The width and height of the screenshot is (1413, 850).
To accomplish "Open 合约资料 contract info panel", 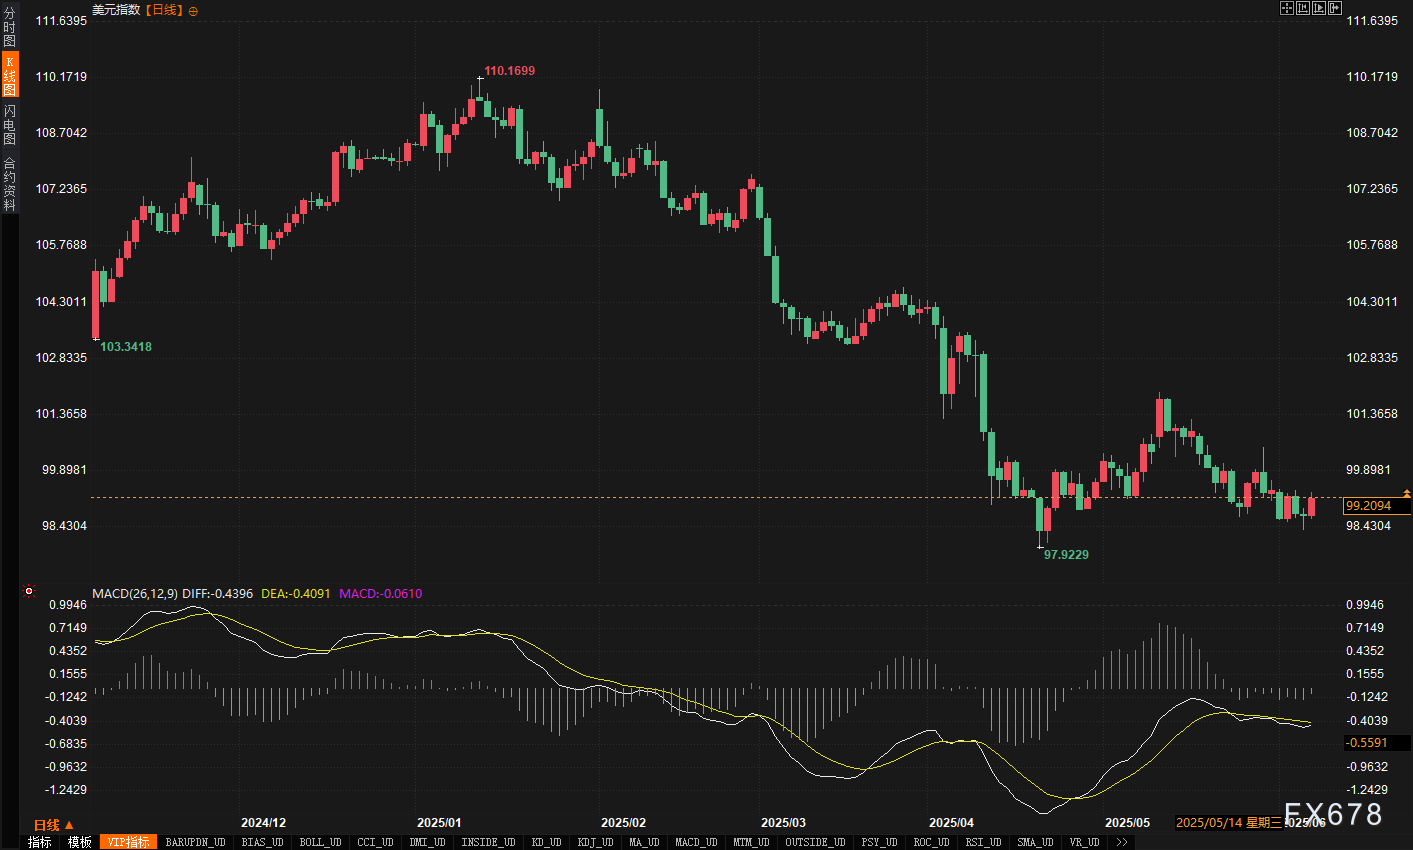I will coord(9,184).
